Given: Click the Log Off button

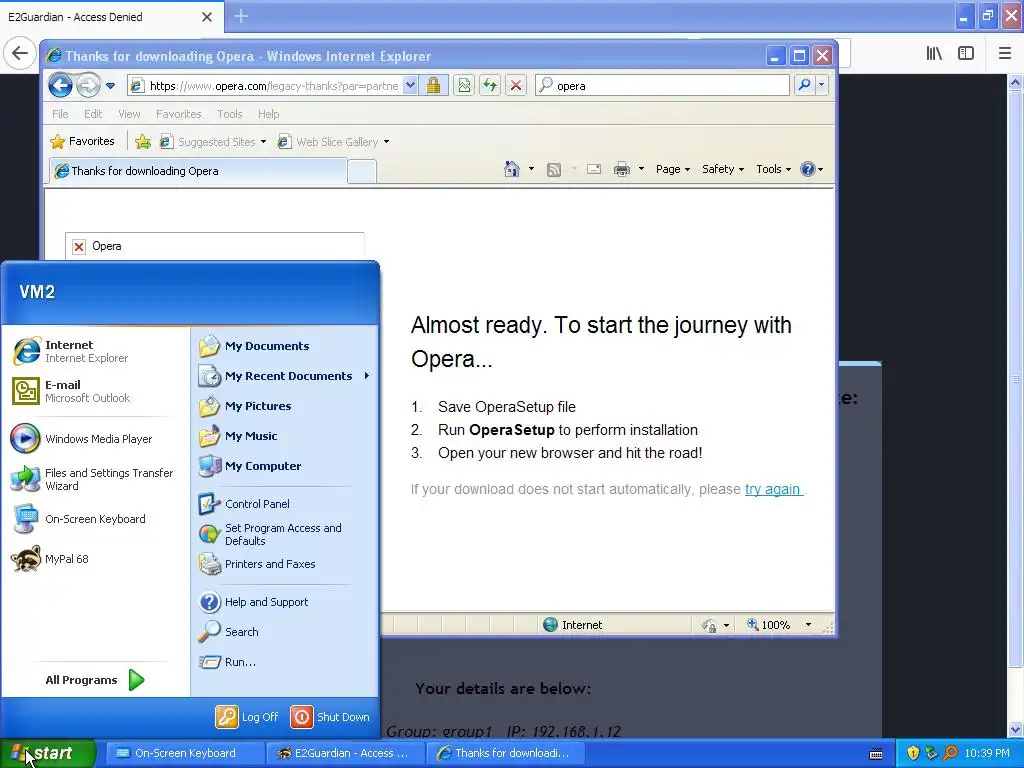Looking at the screenshot, I should [248, 717].
